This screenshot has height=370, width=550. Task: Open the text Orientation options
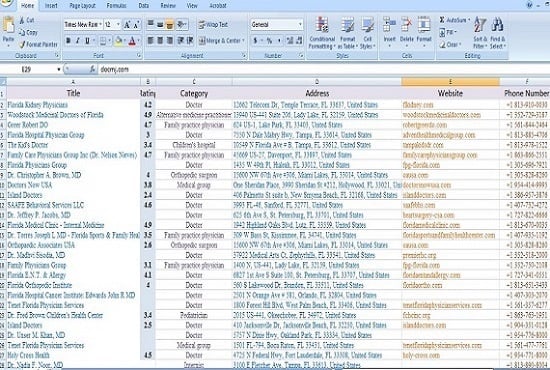pos(182,24)
